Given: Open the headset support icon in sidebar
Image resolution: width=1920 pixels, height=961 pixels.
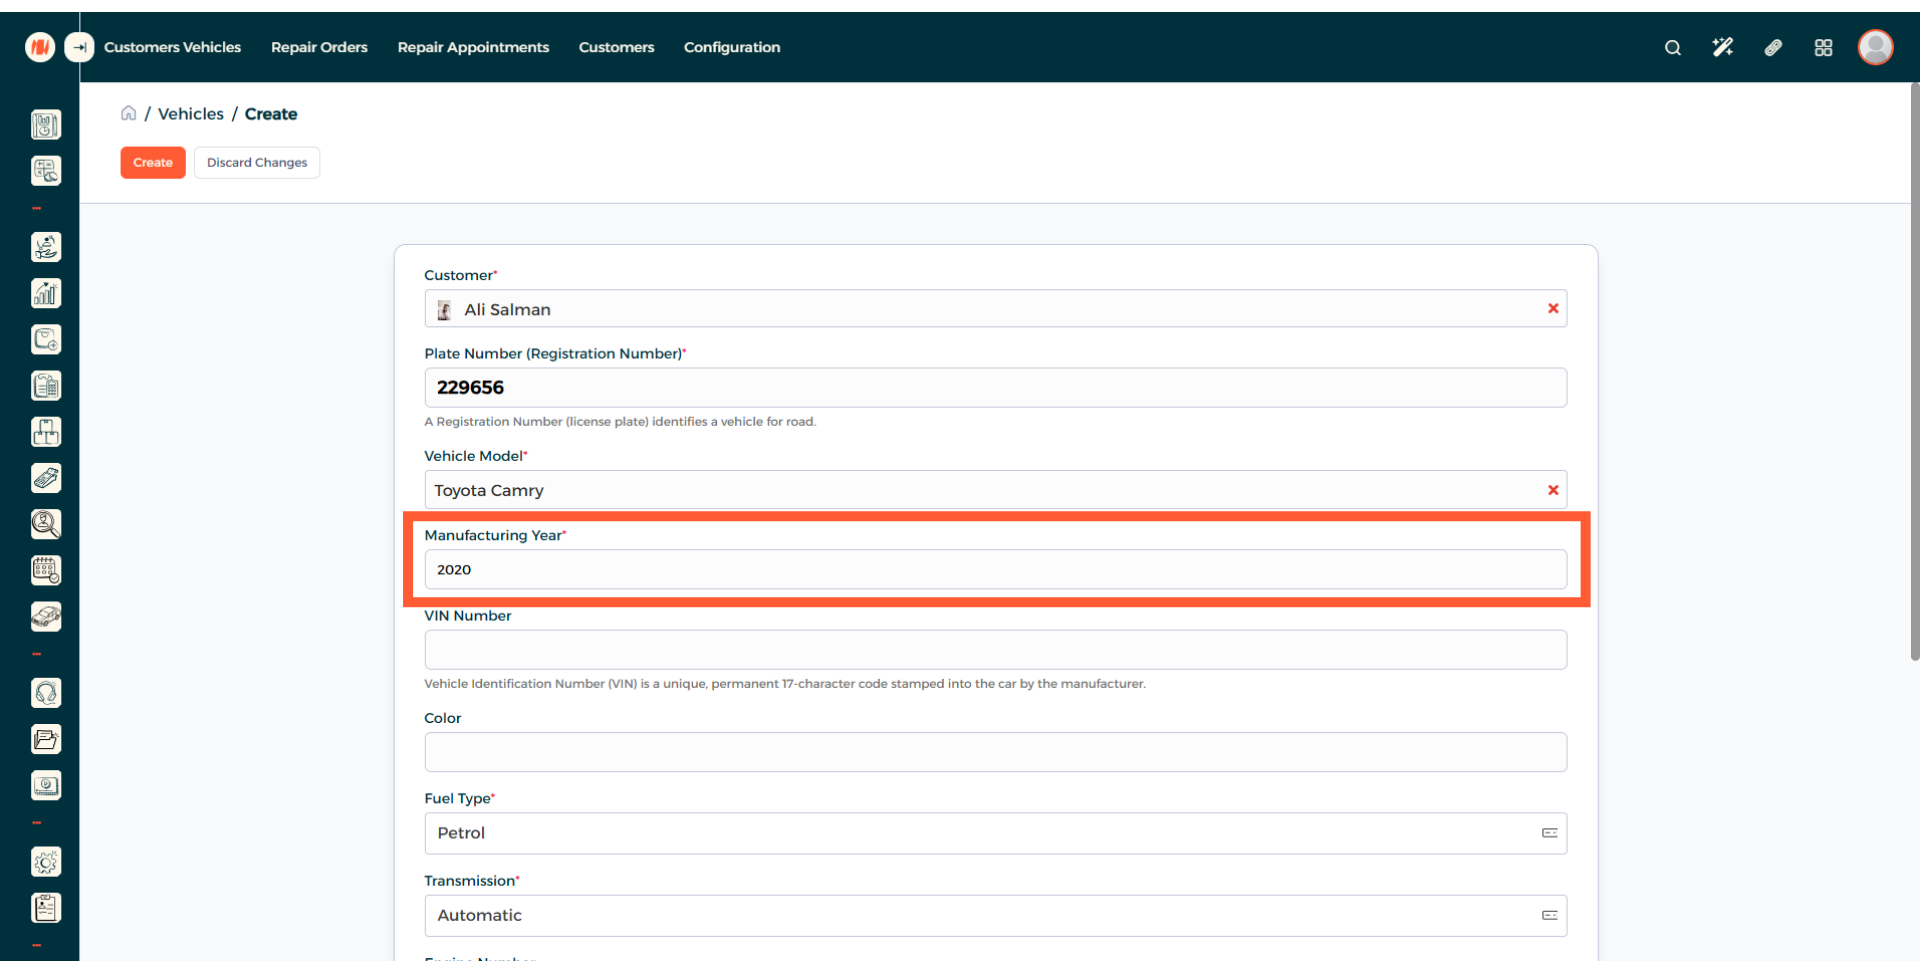Looking at the screenshot, I should 46,693.
